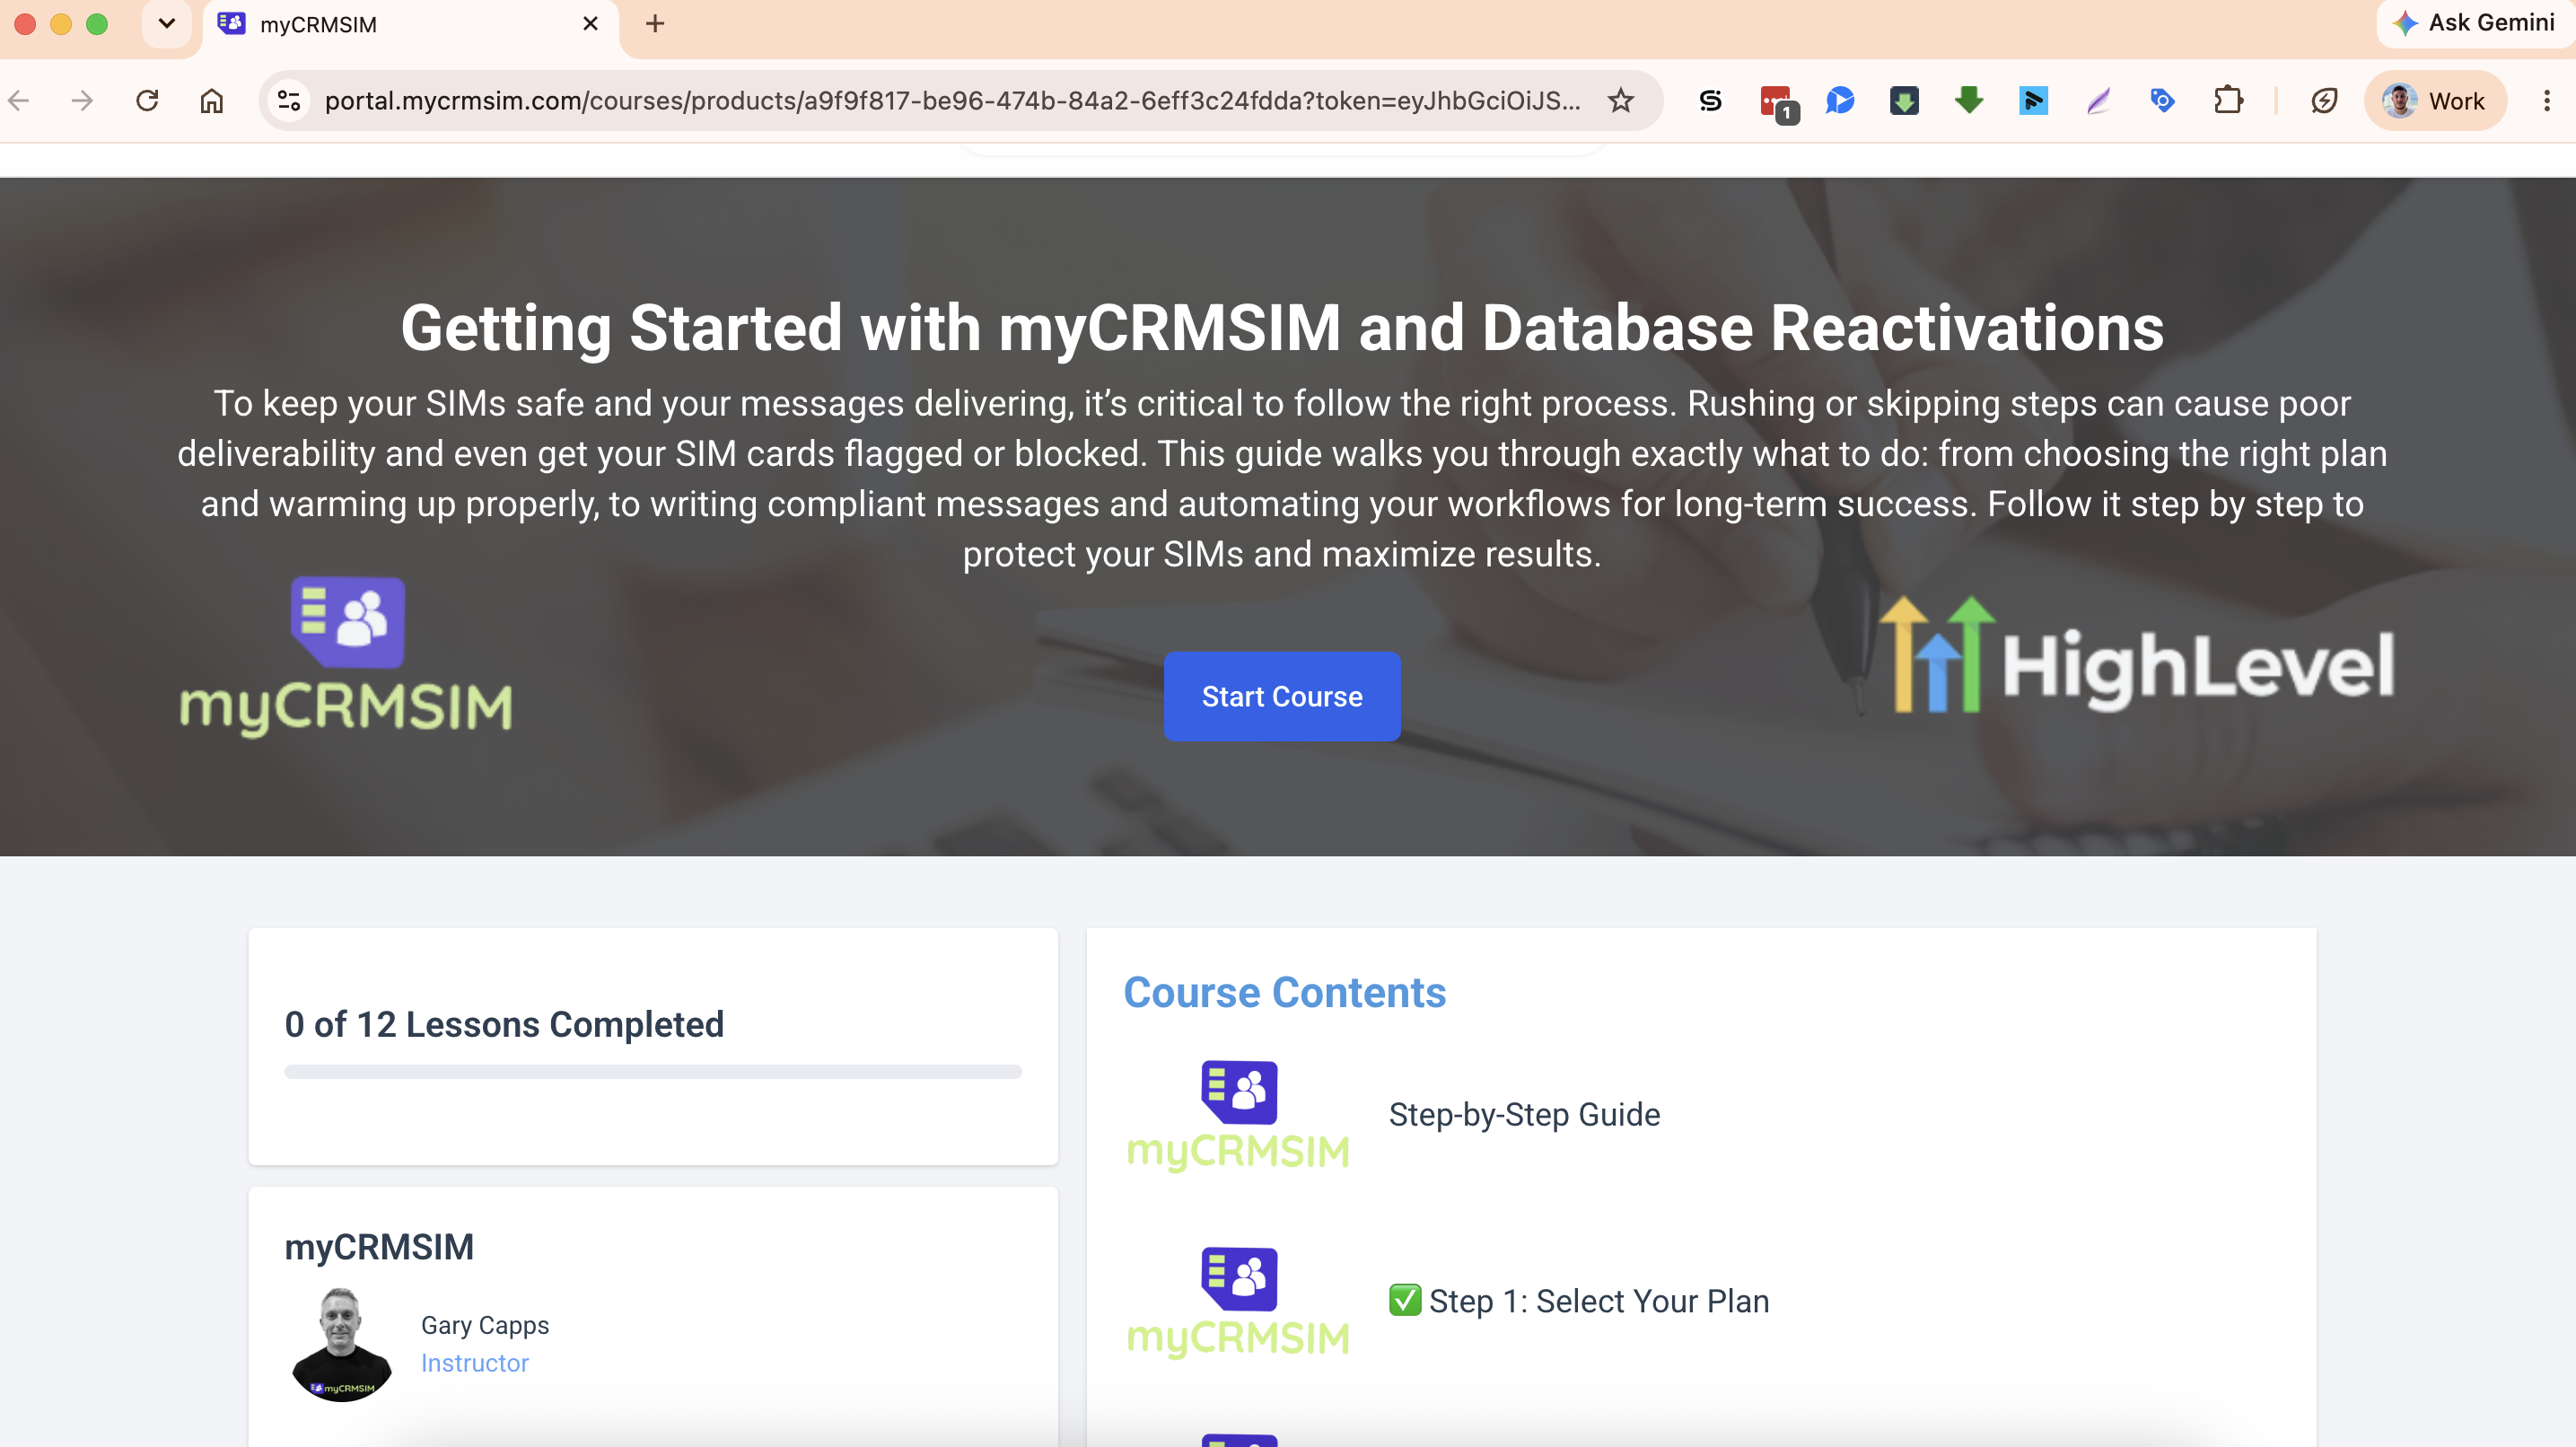Click the browser forward arrow
This screenshot has height=1447, width=2576.
pos(83,101)
